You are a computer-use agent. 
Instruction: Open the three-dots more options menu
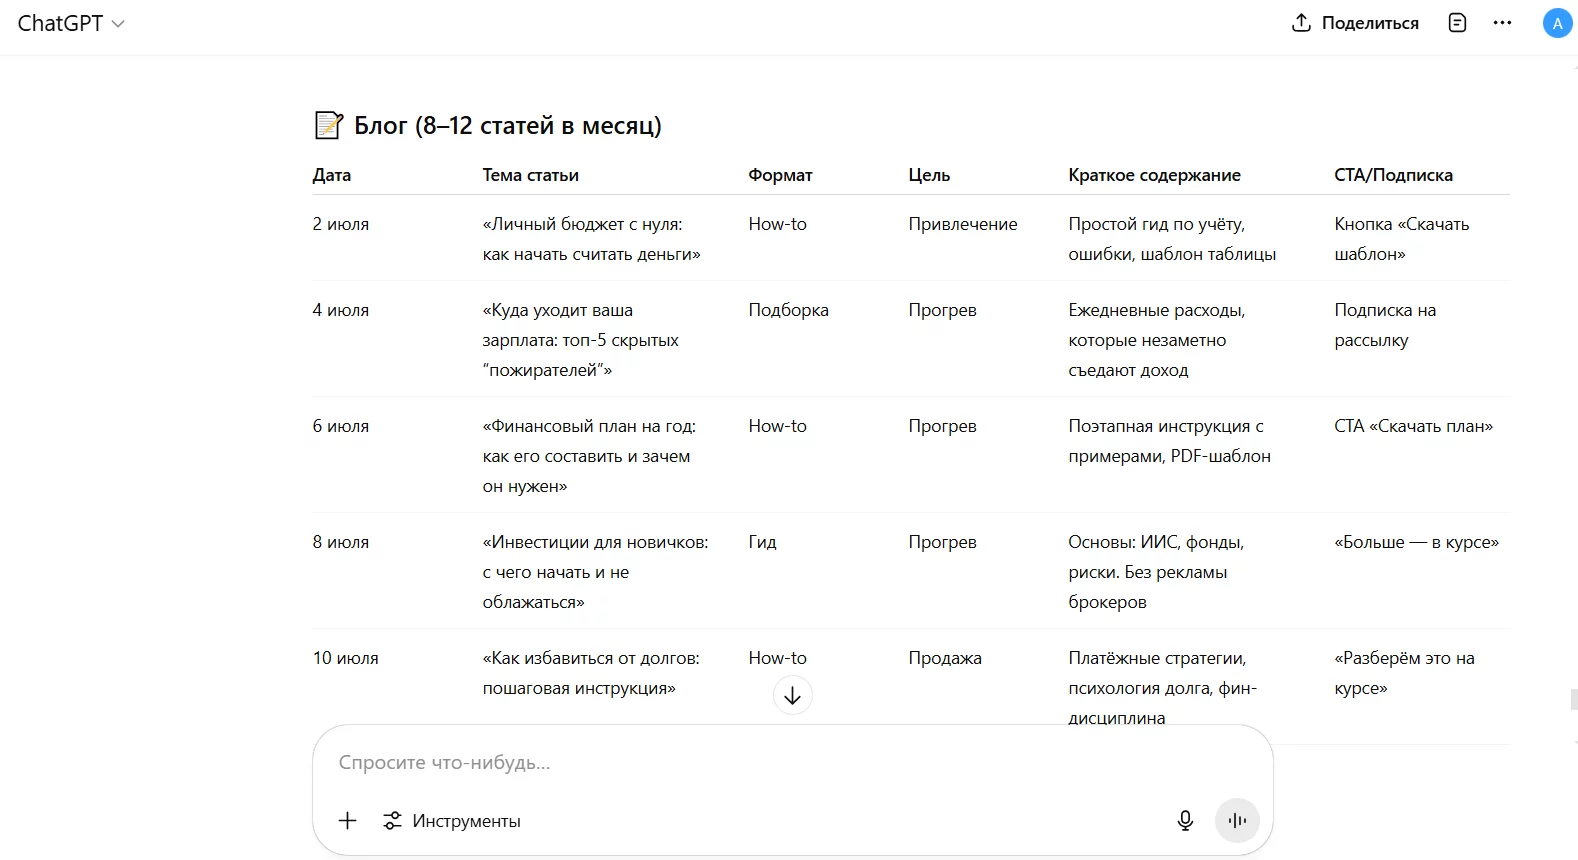pyautogui.click(x=1502, y=23)
